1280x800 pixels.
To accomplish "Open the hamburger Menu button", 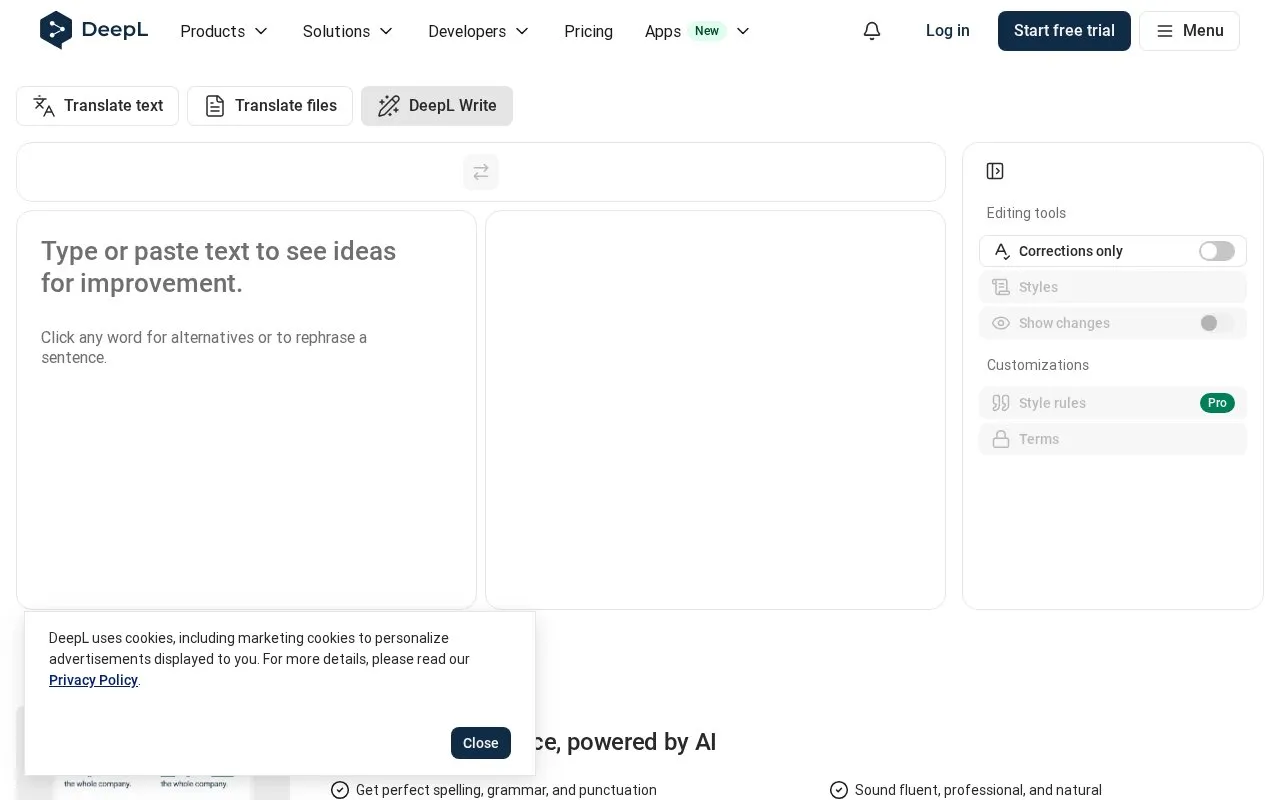I will pyautogui.click(x=1189, y=31).
